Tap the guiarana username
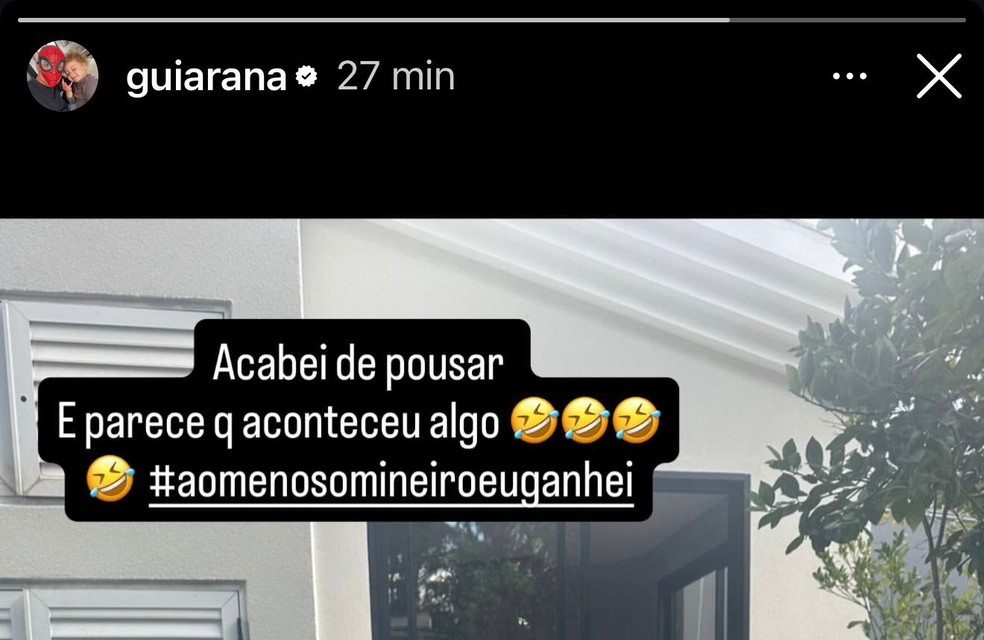 [206, 78]
